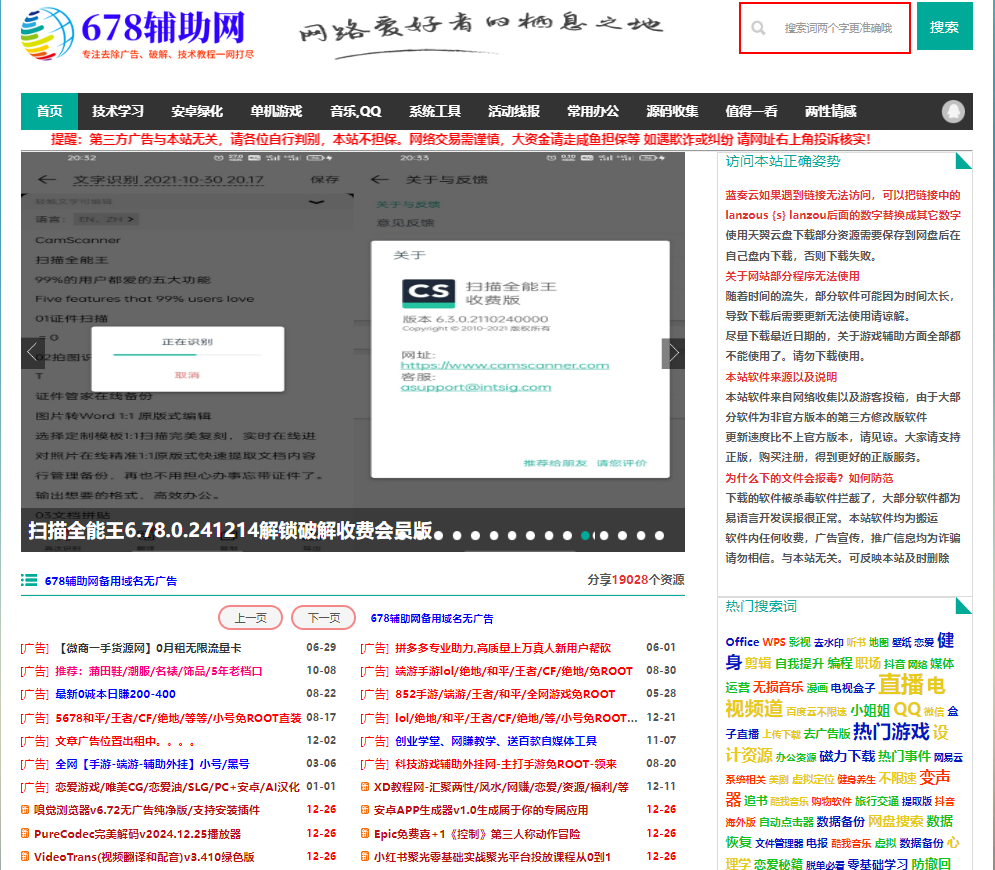Click the orange icon before 安卓APP生成器
Screen dimensions: 995x870
point(365,810)
